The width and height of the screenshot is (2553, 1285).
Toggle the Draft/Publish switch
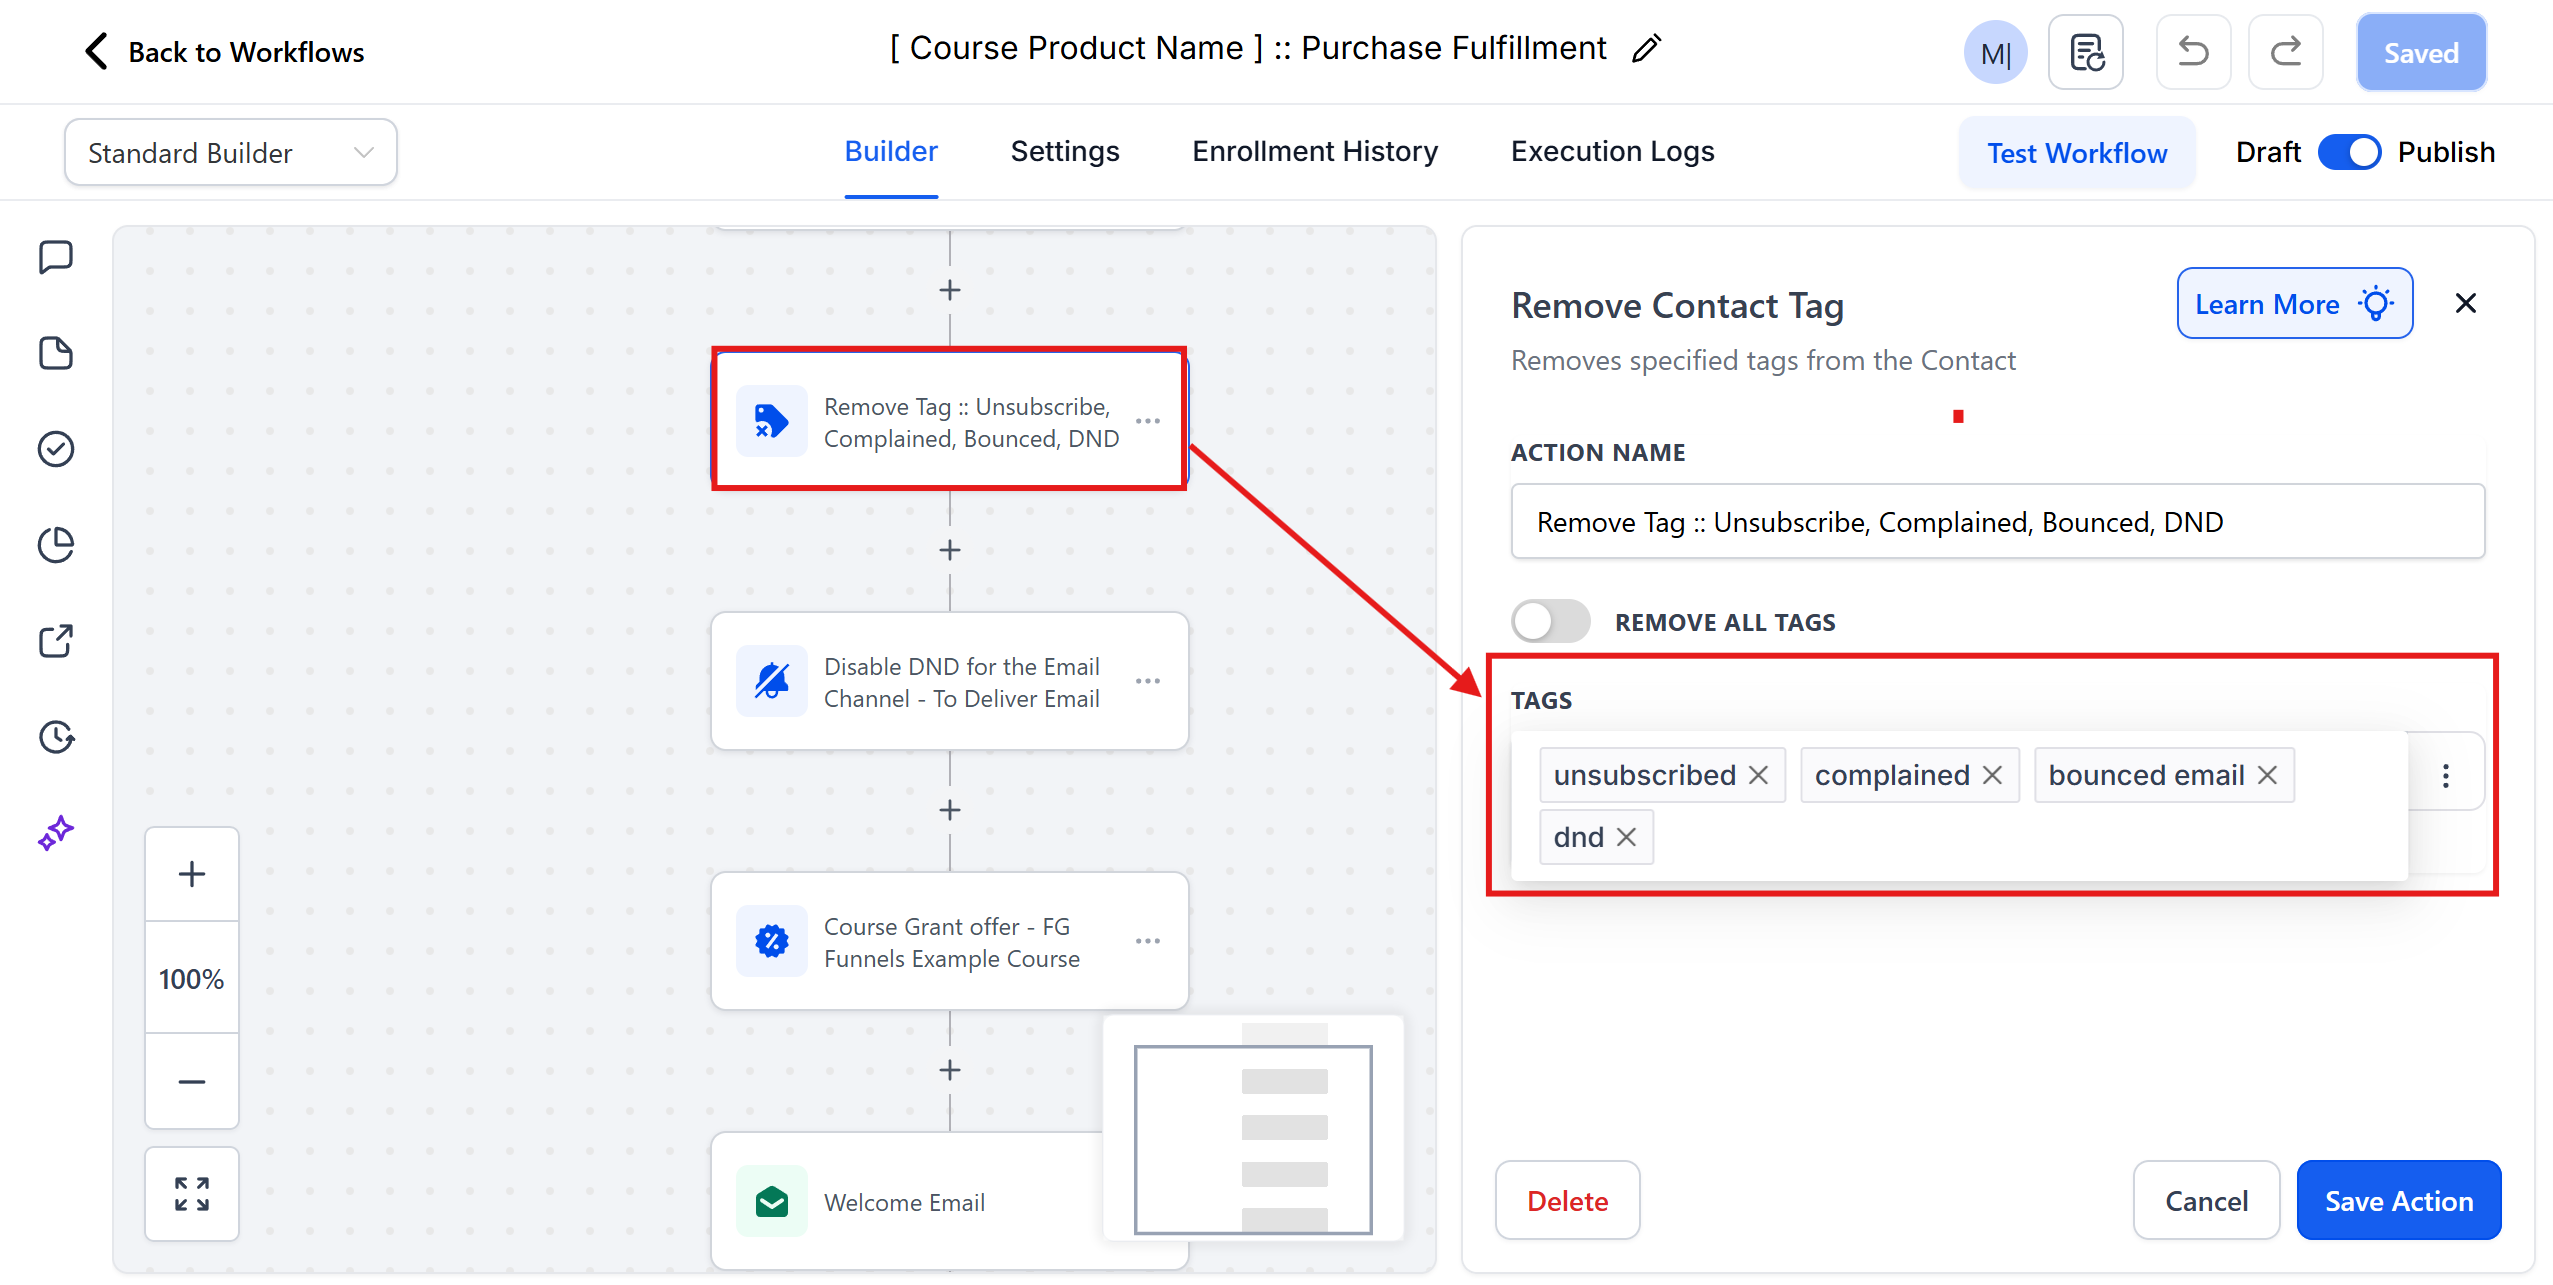tap(2349, 152)
